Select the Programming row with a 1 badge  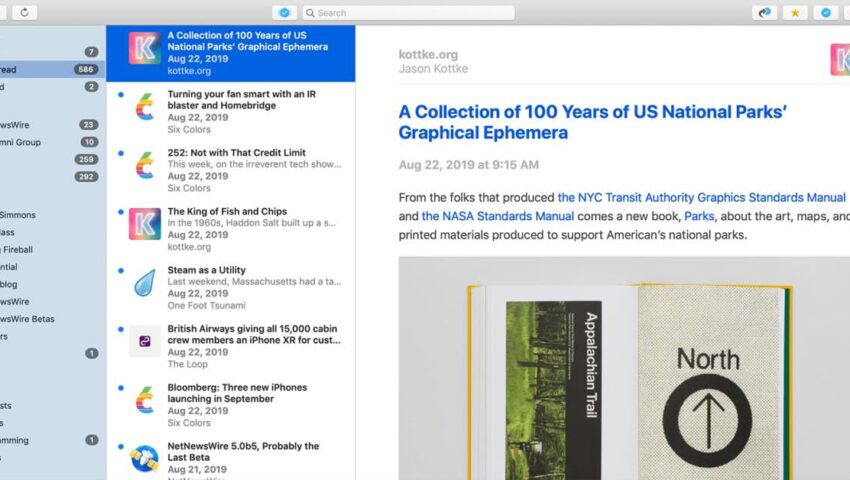[51, 440]
